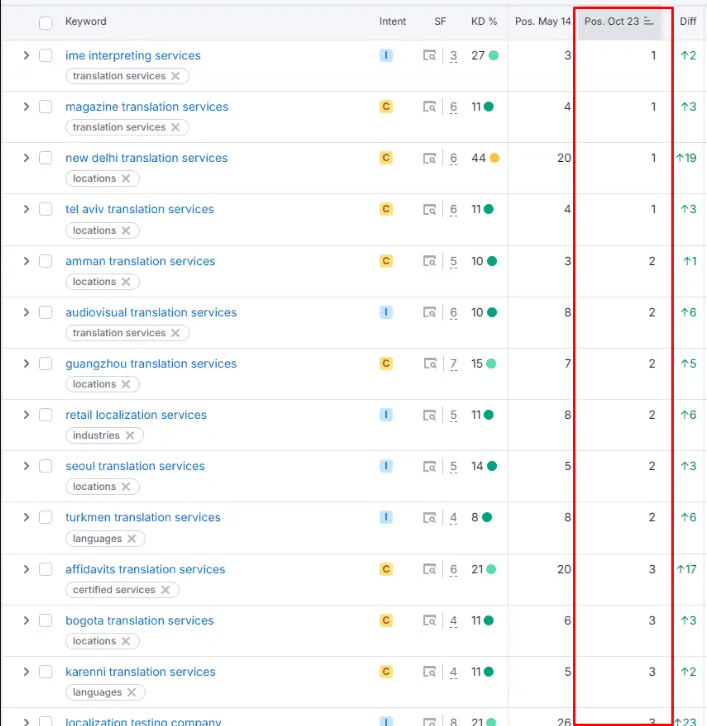Remove locations tag from new delhi translation services
This screenshot has width=707, height=726.
point(126,179)
